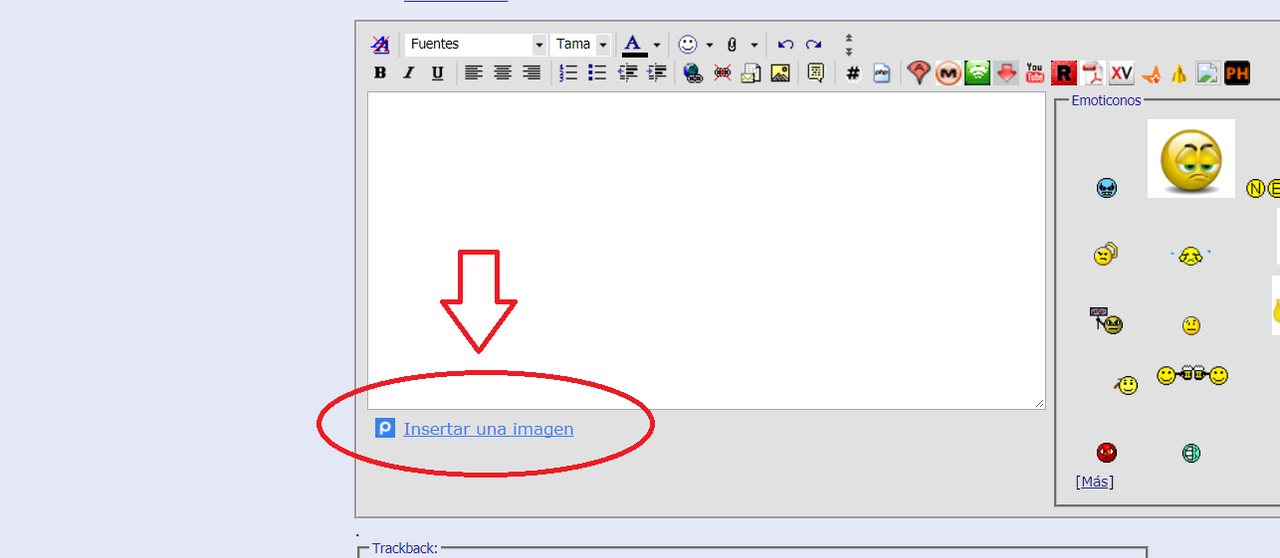Click the smiley insert icon in toolbar

coord(688,44)
